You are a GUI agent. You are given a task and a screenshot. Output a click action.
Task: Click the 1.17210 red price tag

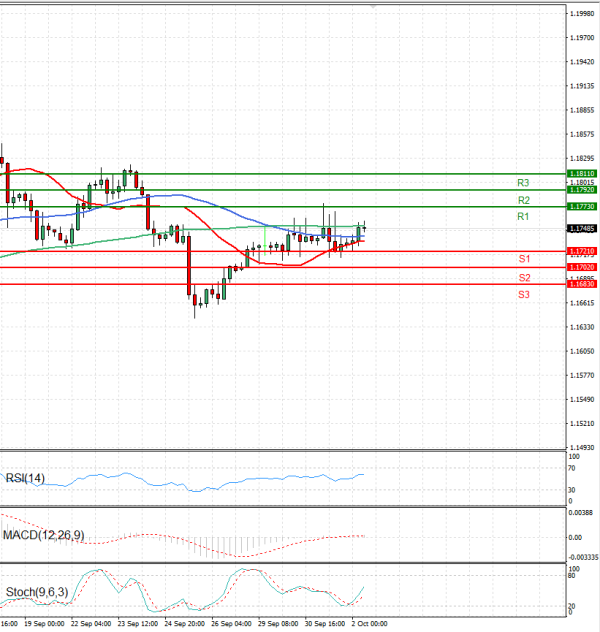(582, 251)
